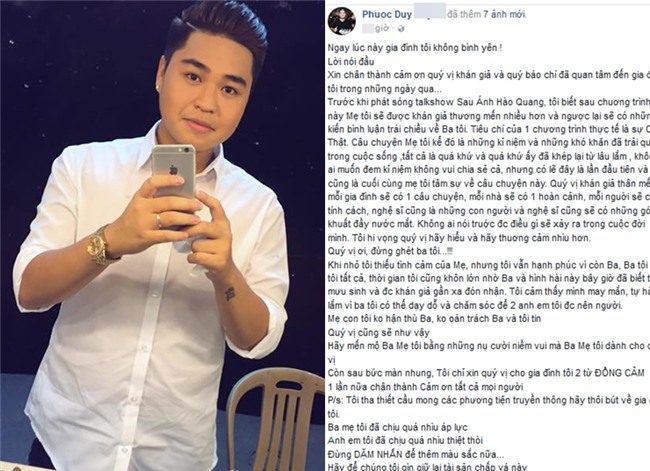Click the globe public-privacy icon
Screen dimensions: 650x471
pos(401,29)
